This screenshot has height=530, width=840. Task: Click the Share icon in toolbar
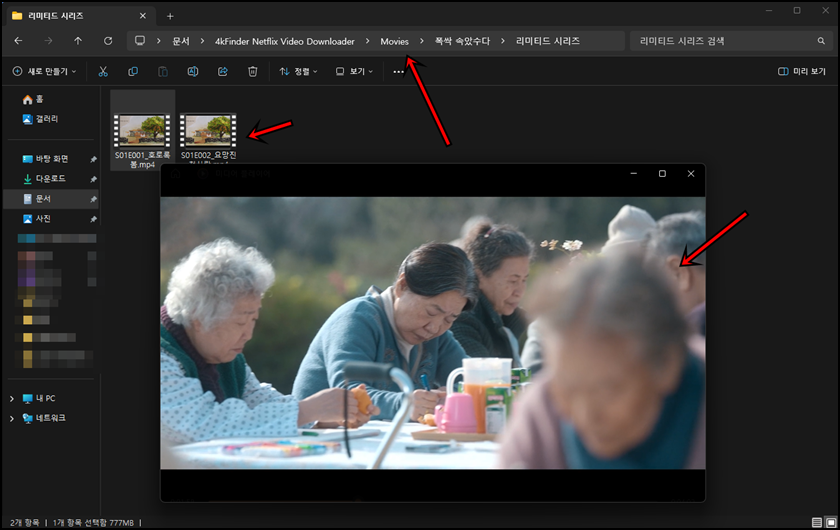point(223,71)
